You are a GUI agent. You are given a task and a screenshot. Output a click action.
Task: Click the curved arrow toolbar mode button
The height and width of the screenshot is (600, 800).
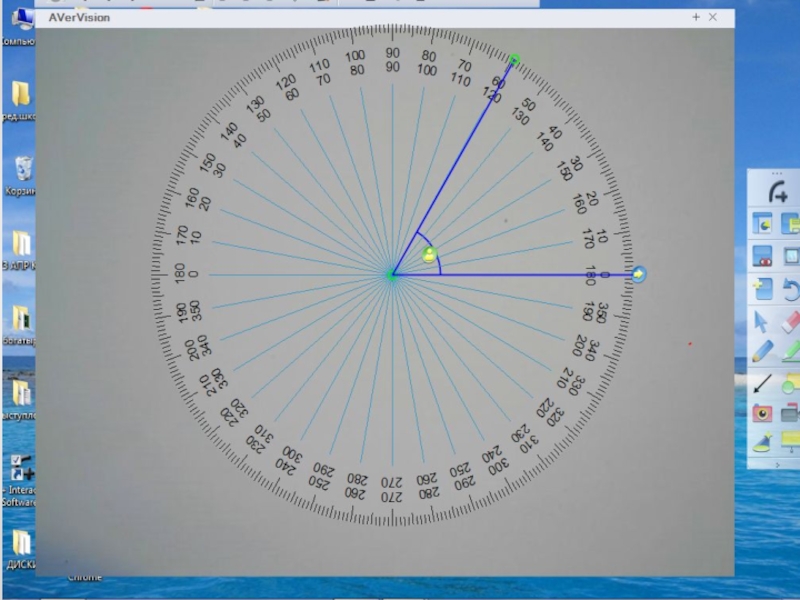tap(777, 193)
